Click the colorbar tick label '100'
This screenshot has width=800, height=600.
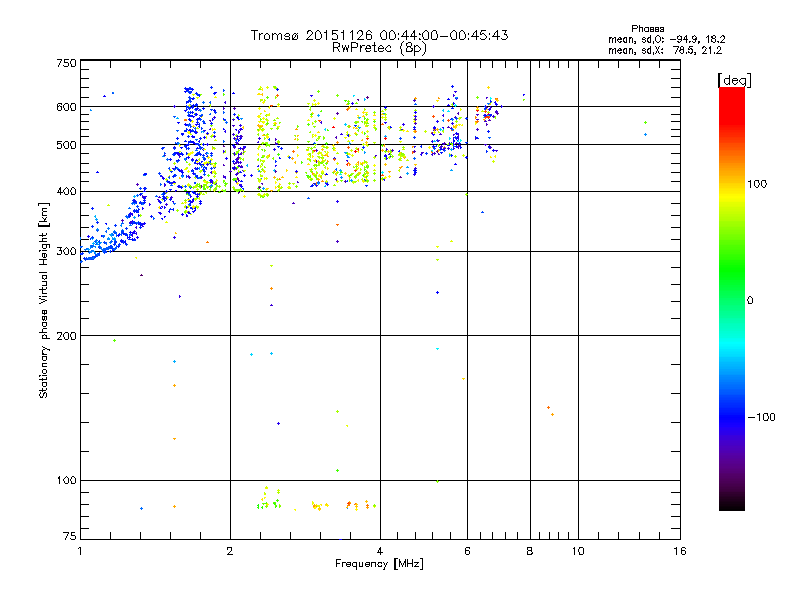(x=757, y=184)
